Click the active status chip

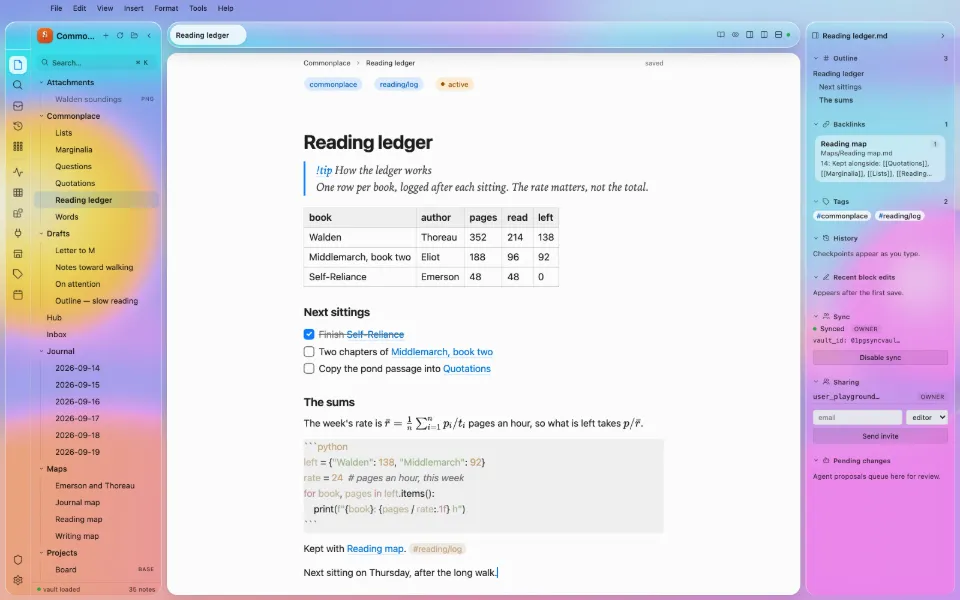click(454, 84)
